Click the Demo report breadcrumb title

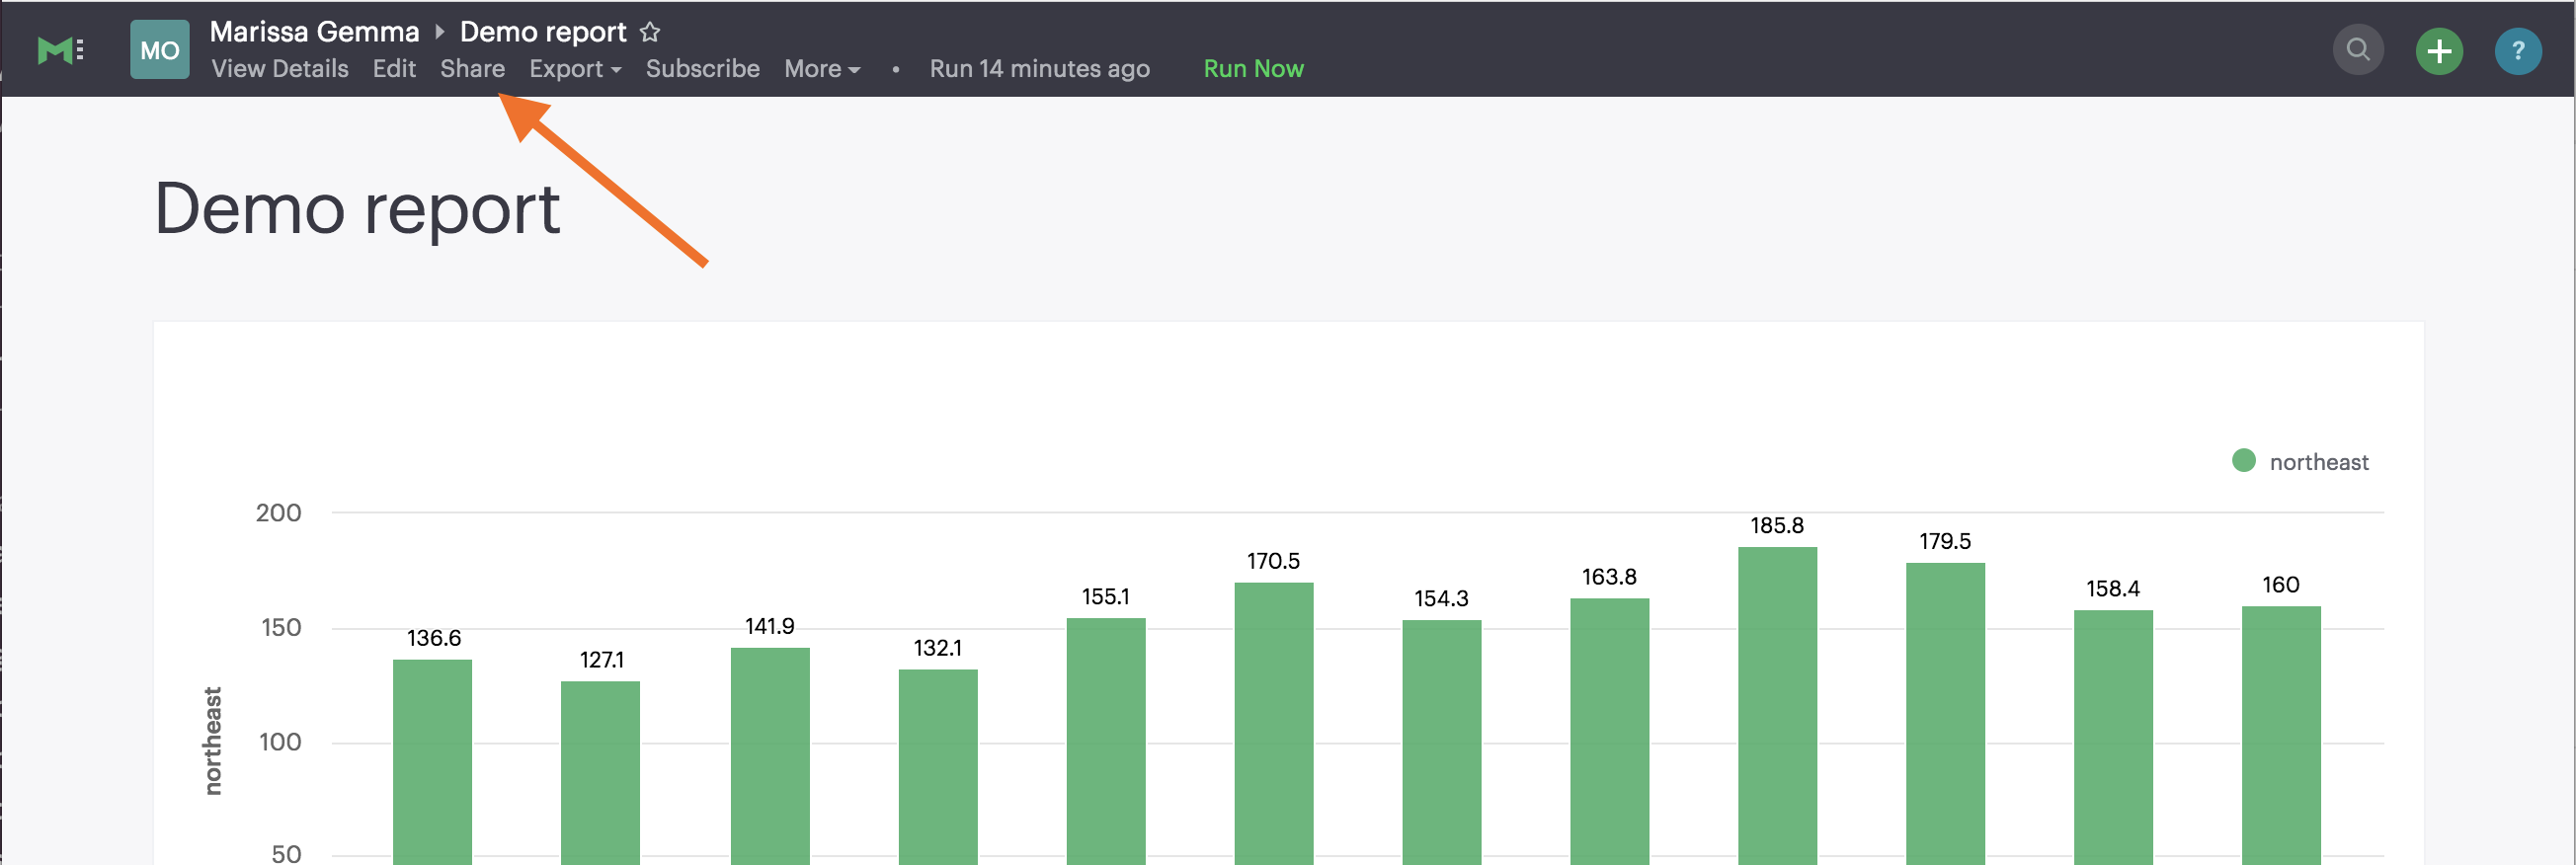(543, 32)
